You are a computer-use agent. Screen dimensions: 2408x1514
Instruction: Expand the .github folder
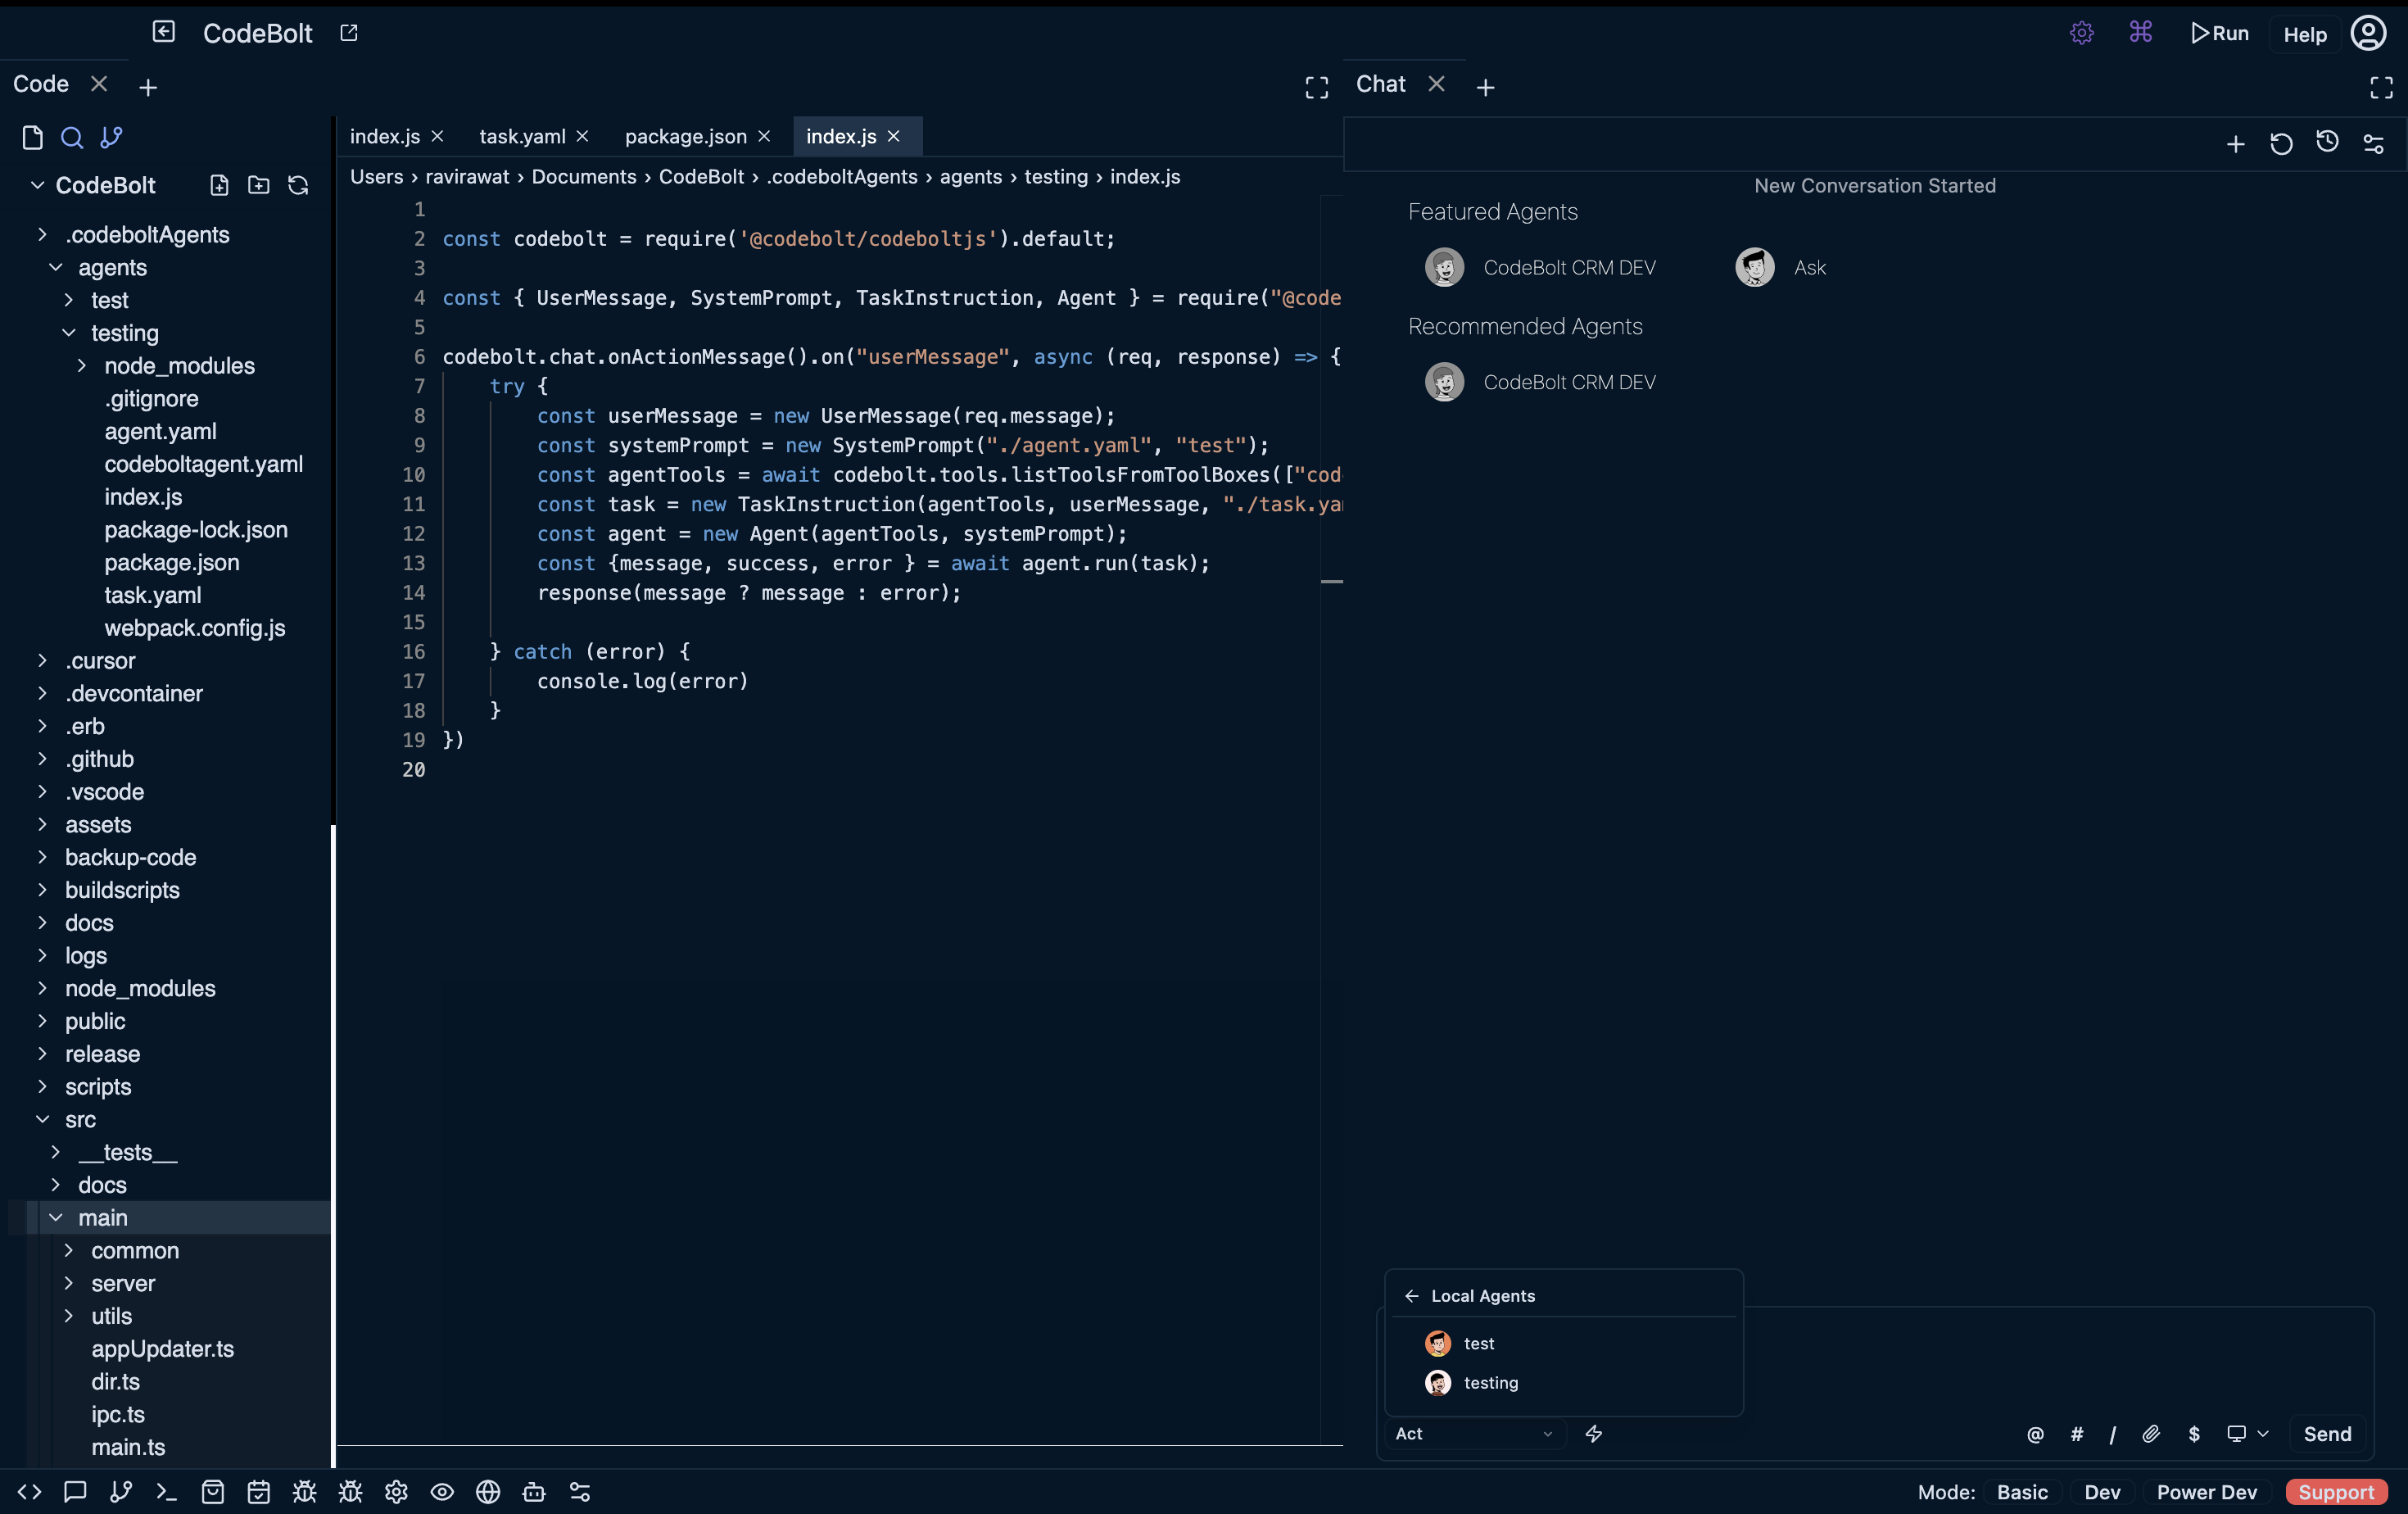point(42,759)
